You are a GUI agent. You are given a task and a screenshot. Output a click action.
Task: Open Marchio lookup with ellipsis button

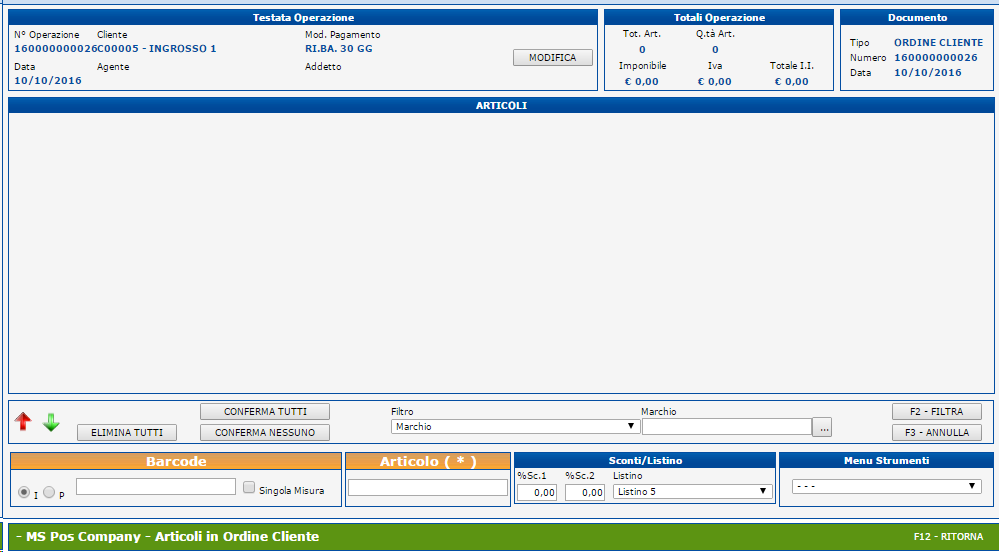point(822,427)
